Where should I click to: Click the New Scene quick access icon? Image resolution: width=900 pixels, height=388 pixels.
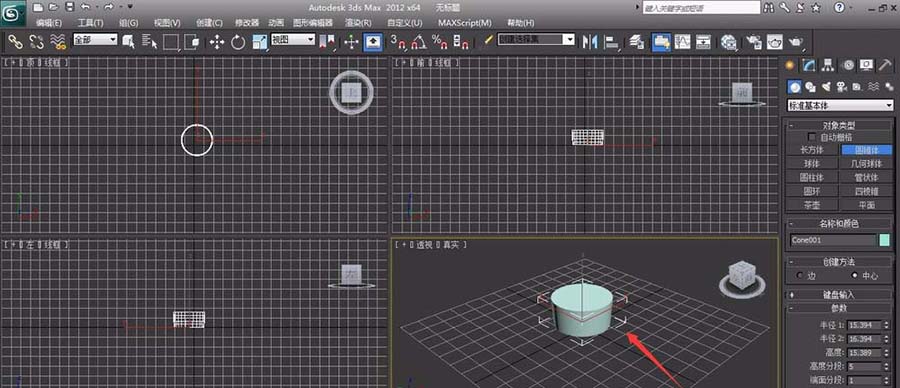point(38,7)
